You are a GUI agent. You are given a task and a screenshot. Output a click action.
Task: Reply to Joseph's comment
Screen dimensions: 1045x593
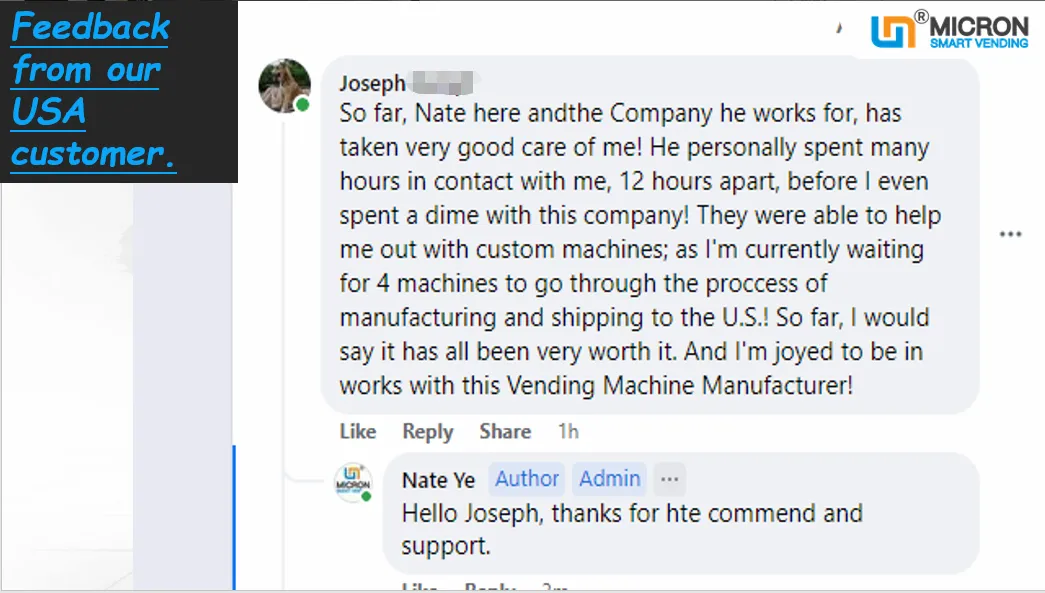[428, 432]
